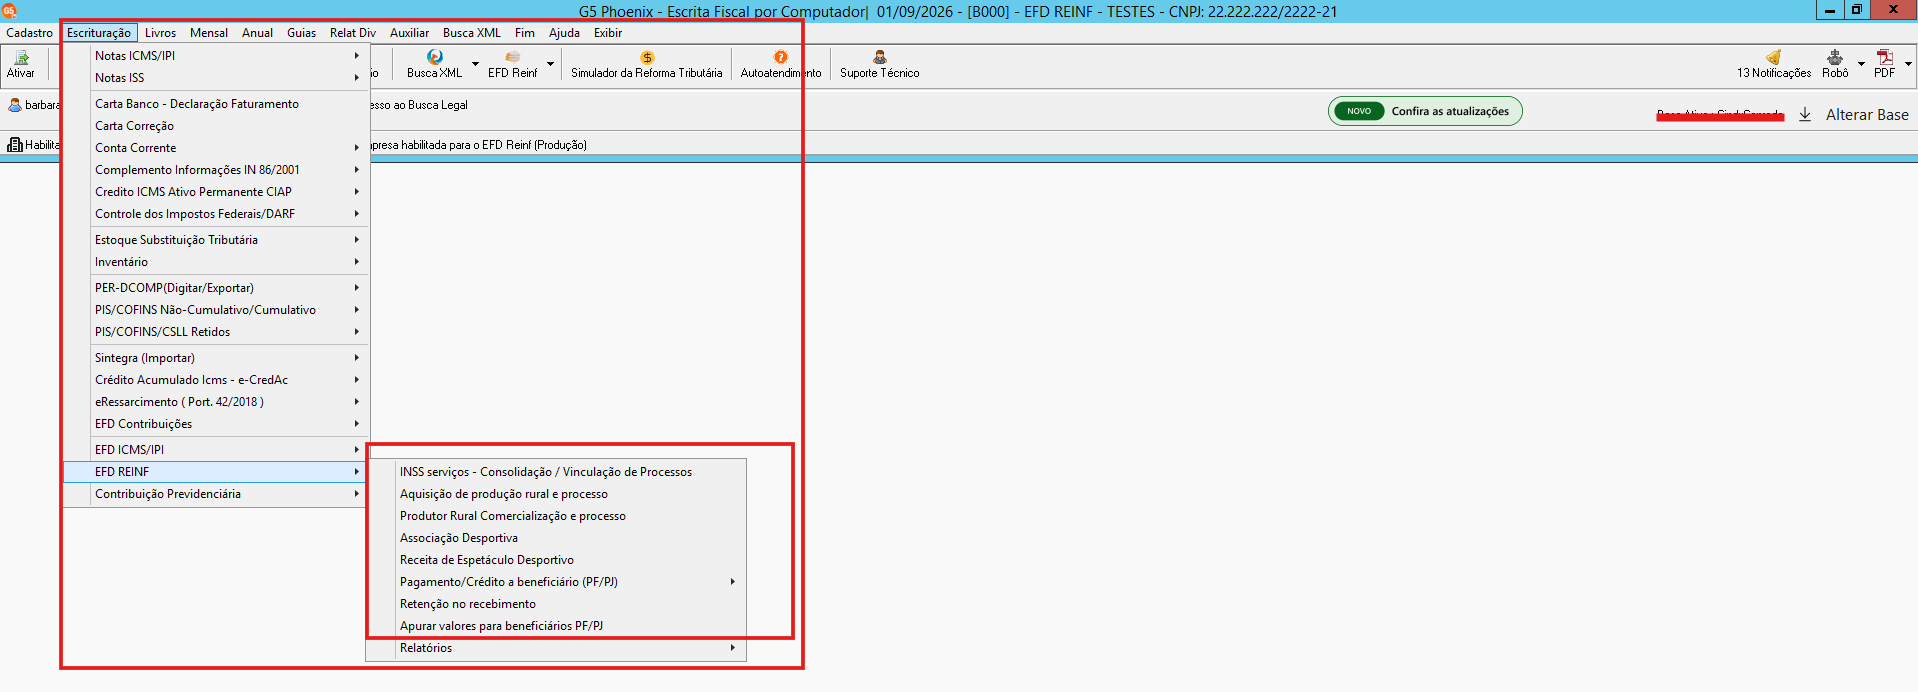1918x692 pixels.
Task: Click the download arrow beside Alterar Base
Action: click(x=1805, y=115)
